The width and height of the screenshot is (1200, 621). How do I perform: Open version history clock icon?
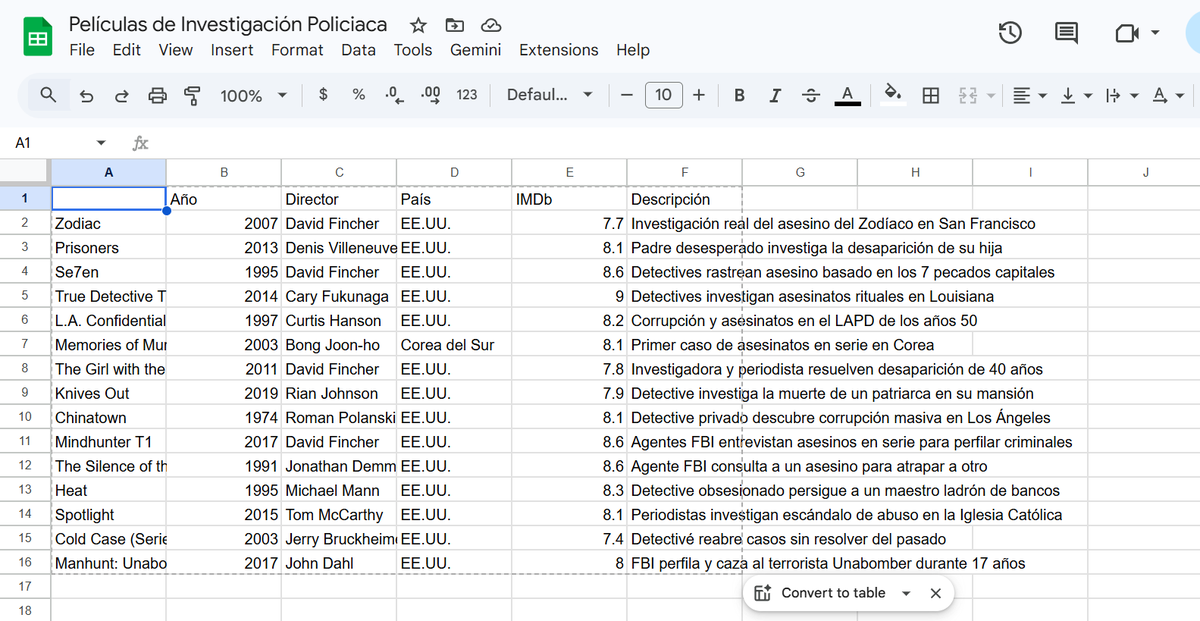click(x=1010, y=33)
